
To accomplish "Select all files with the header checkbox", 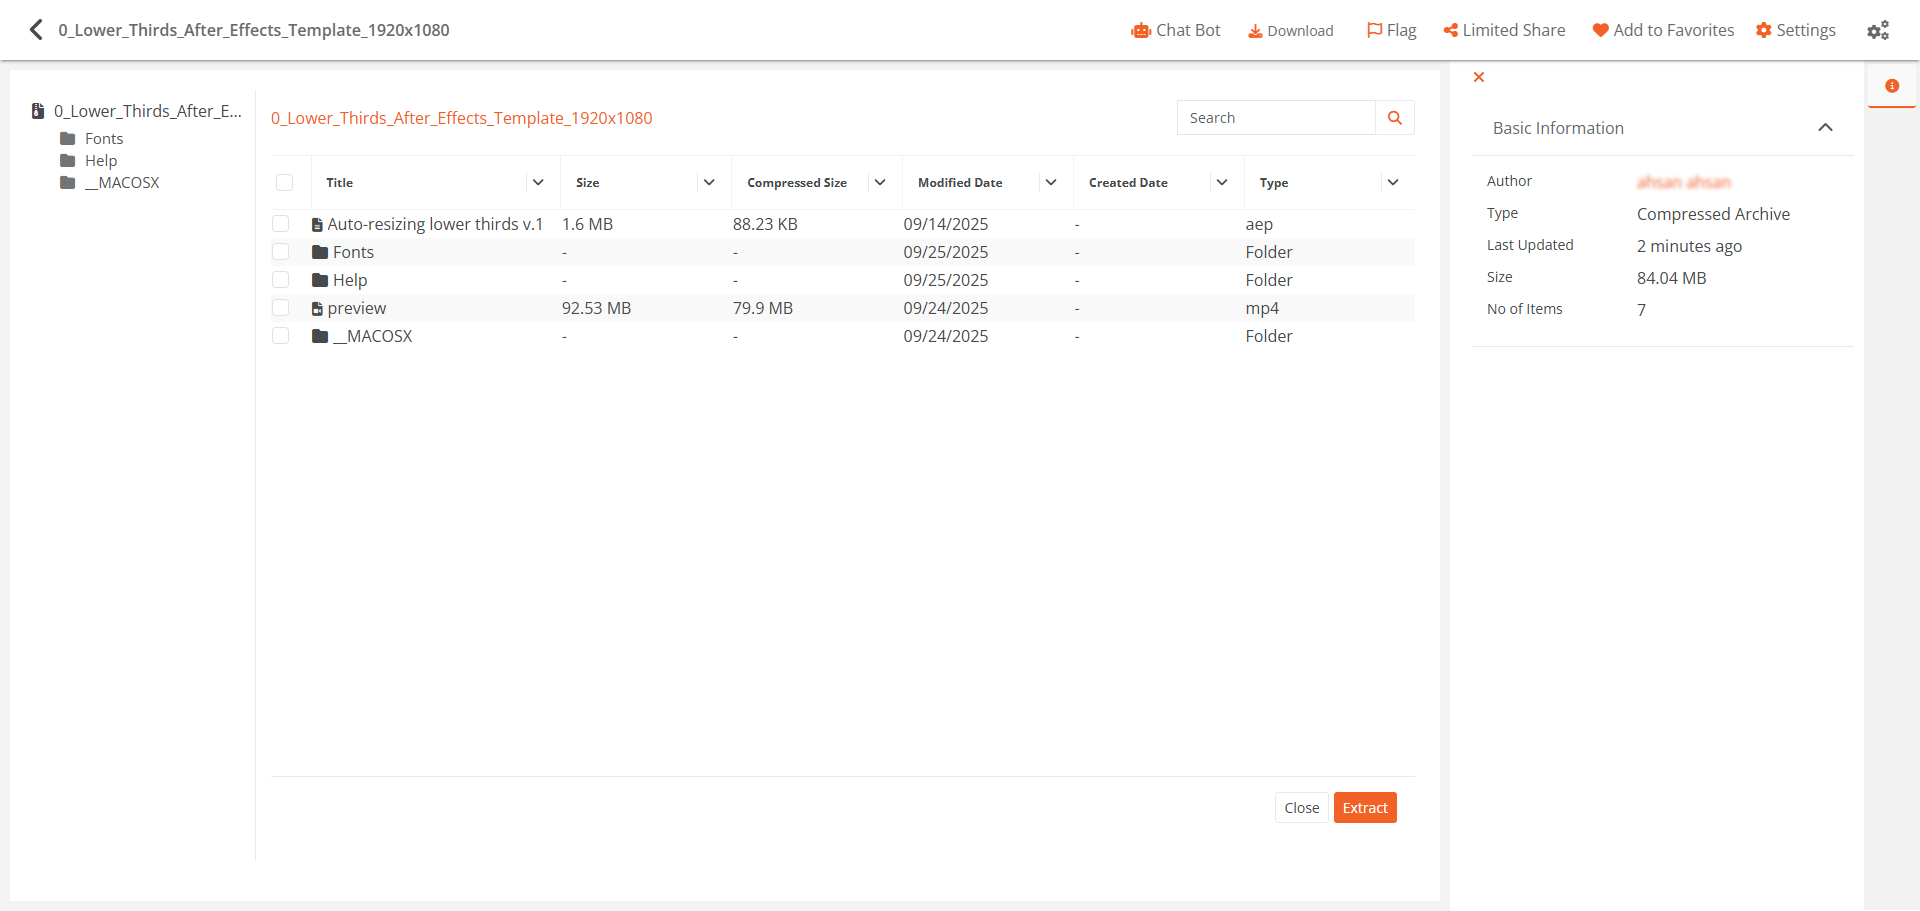I will [x=285, y=182].
